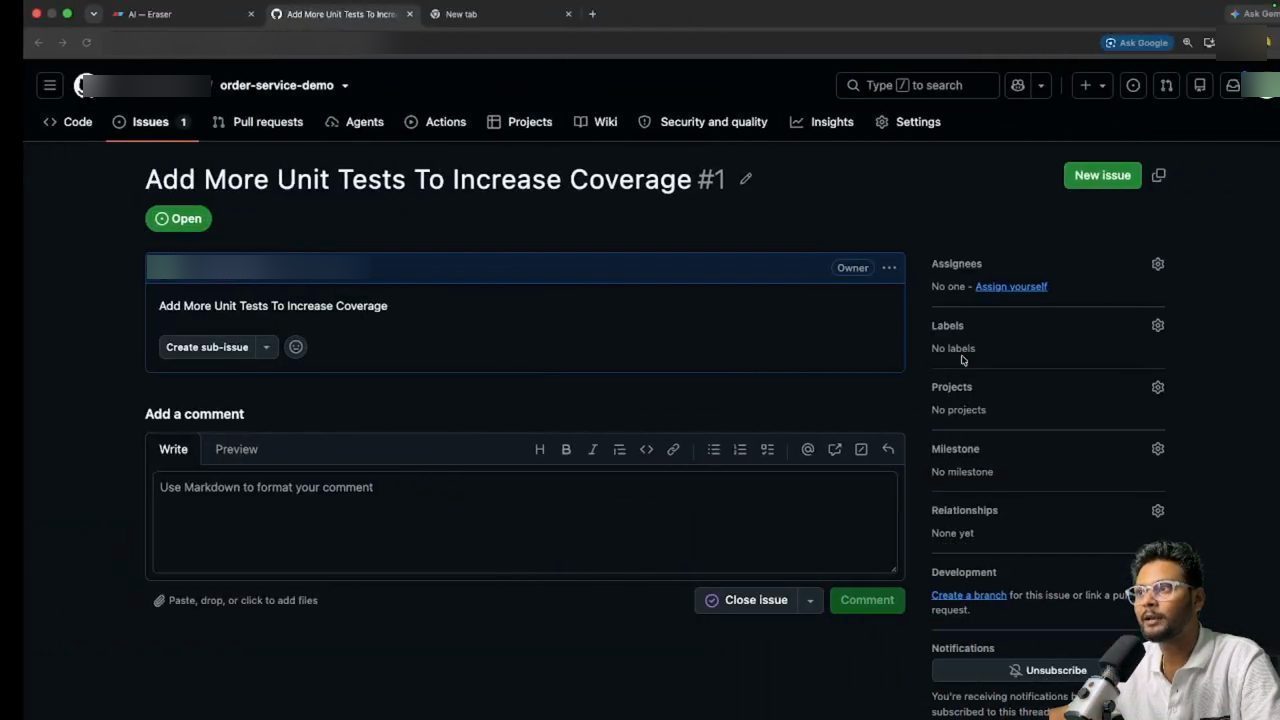
Task: Expand the Close issue options dropdown
Action: tap(810, 600)
